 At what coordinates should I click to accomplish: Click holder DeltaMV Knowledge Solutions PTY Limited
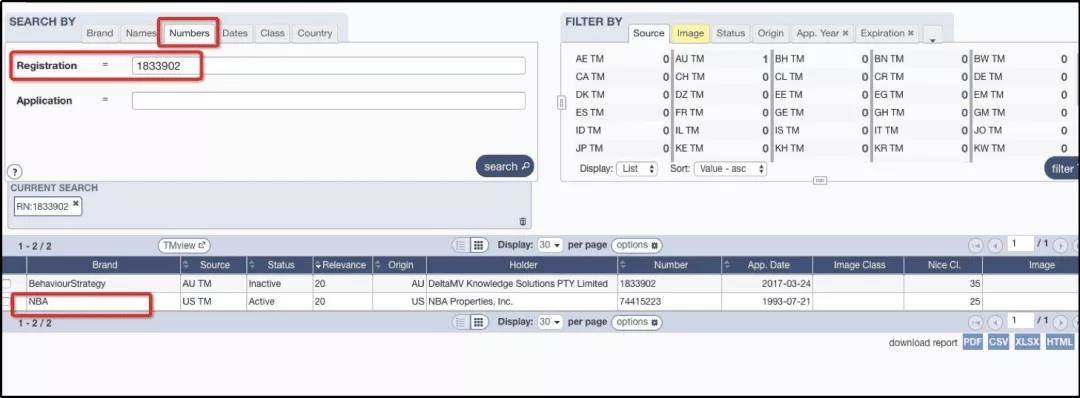(x=518, y=284)
